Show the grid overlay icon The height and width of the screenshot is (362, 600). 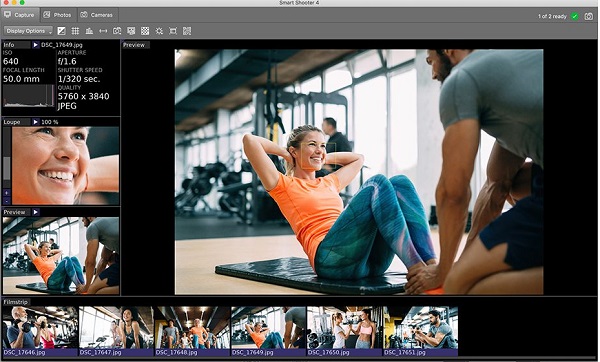[x=75, y=31]
